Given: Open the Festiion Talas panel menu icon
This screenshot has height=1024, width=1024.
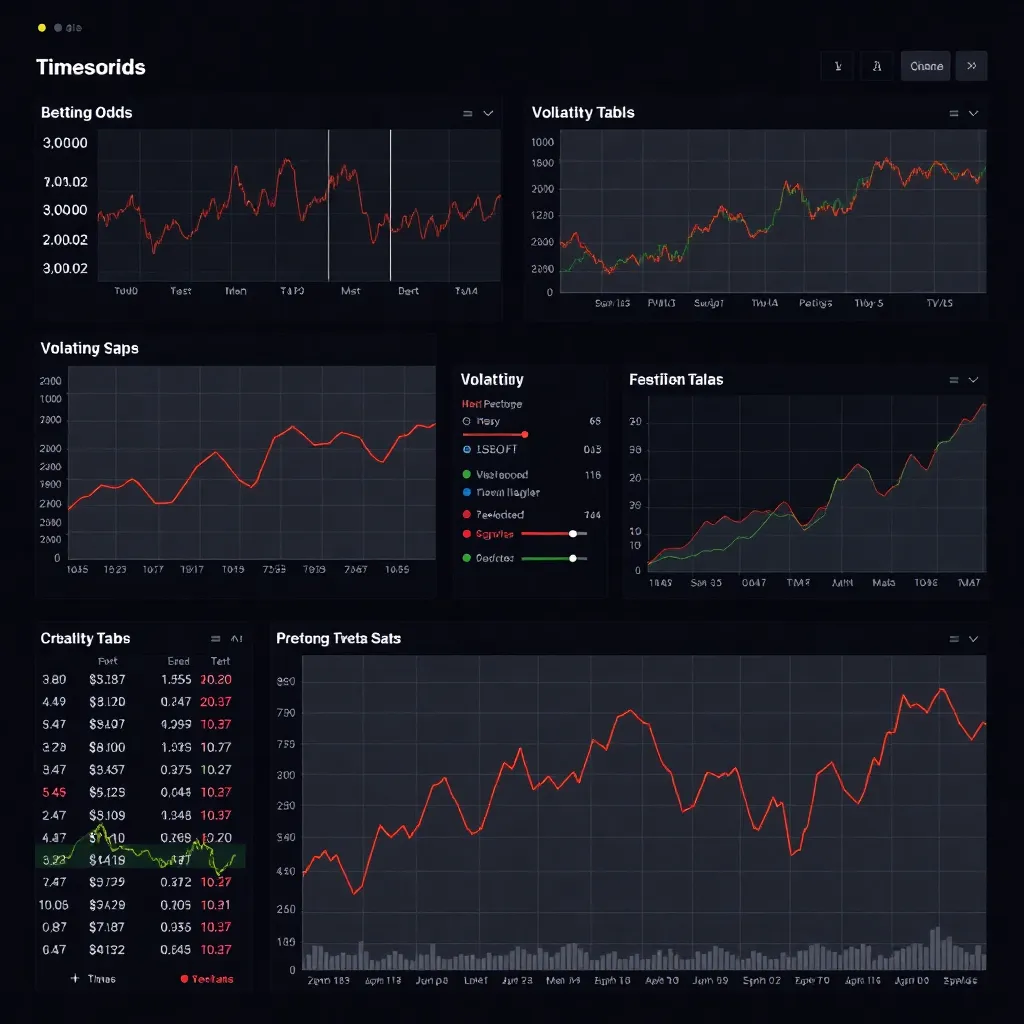Looking at the screenshot, I should 954,380.
